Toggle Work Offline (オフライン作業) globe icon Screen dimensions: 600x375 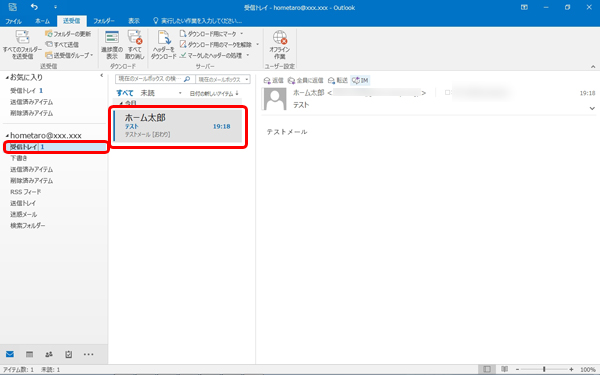tap(280, 38)
